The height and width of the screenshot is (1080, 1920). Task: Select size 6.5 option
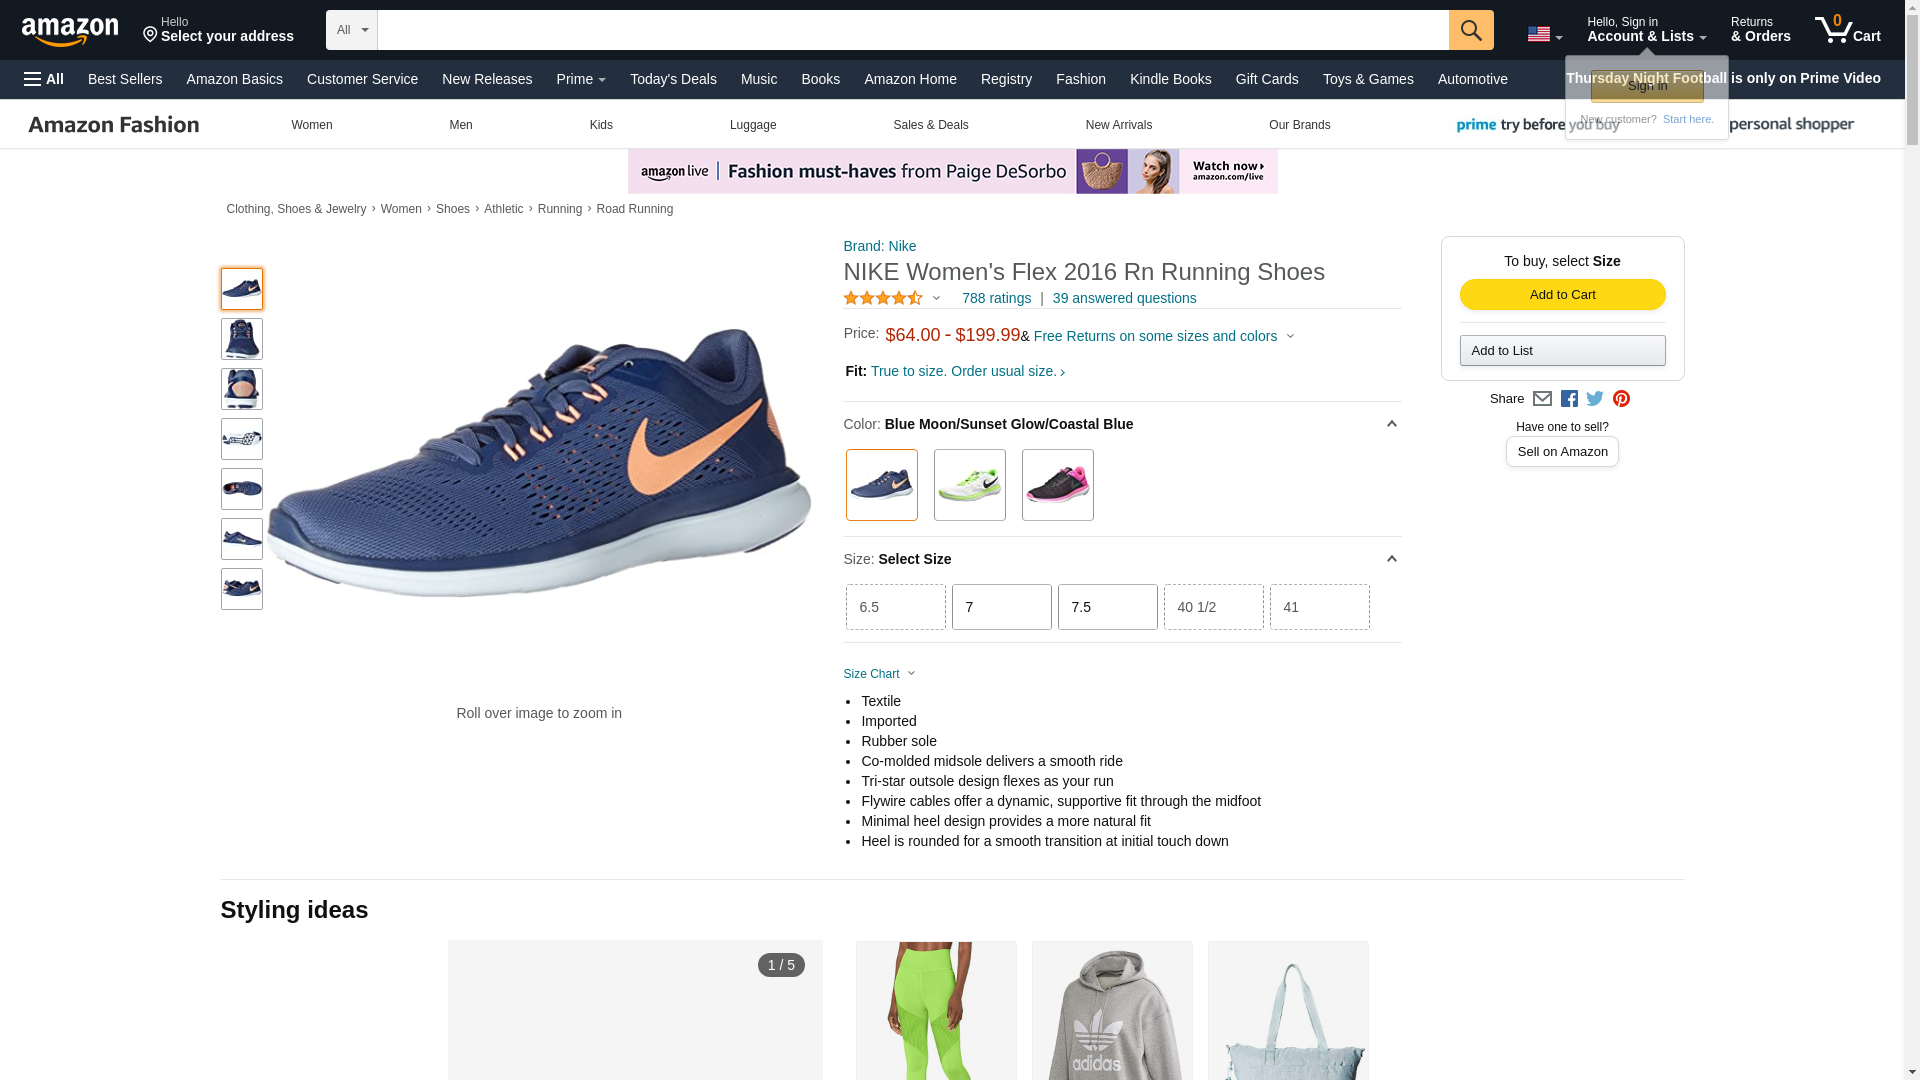tap(895, 607)
